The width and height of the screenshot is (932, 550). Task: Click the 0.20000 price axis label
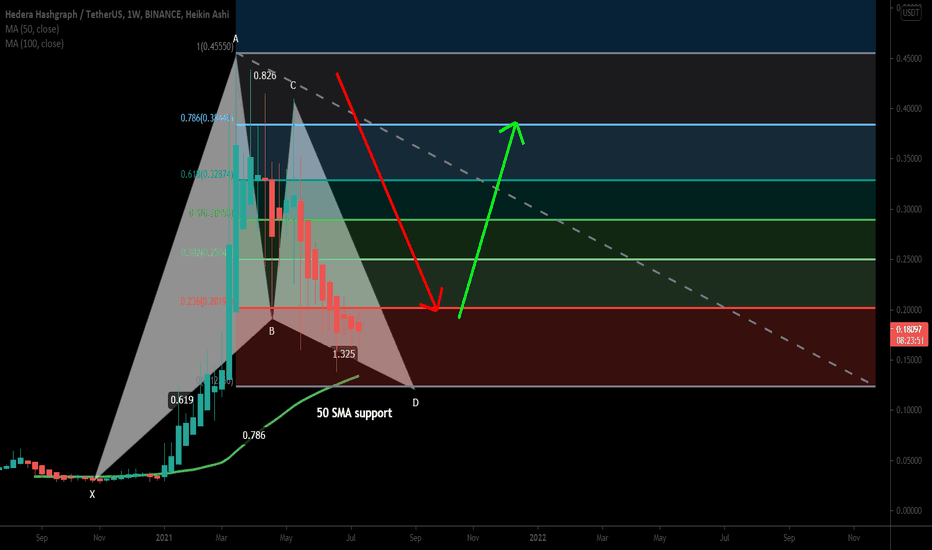point(909,310)
